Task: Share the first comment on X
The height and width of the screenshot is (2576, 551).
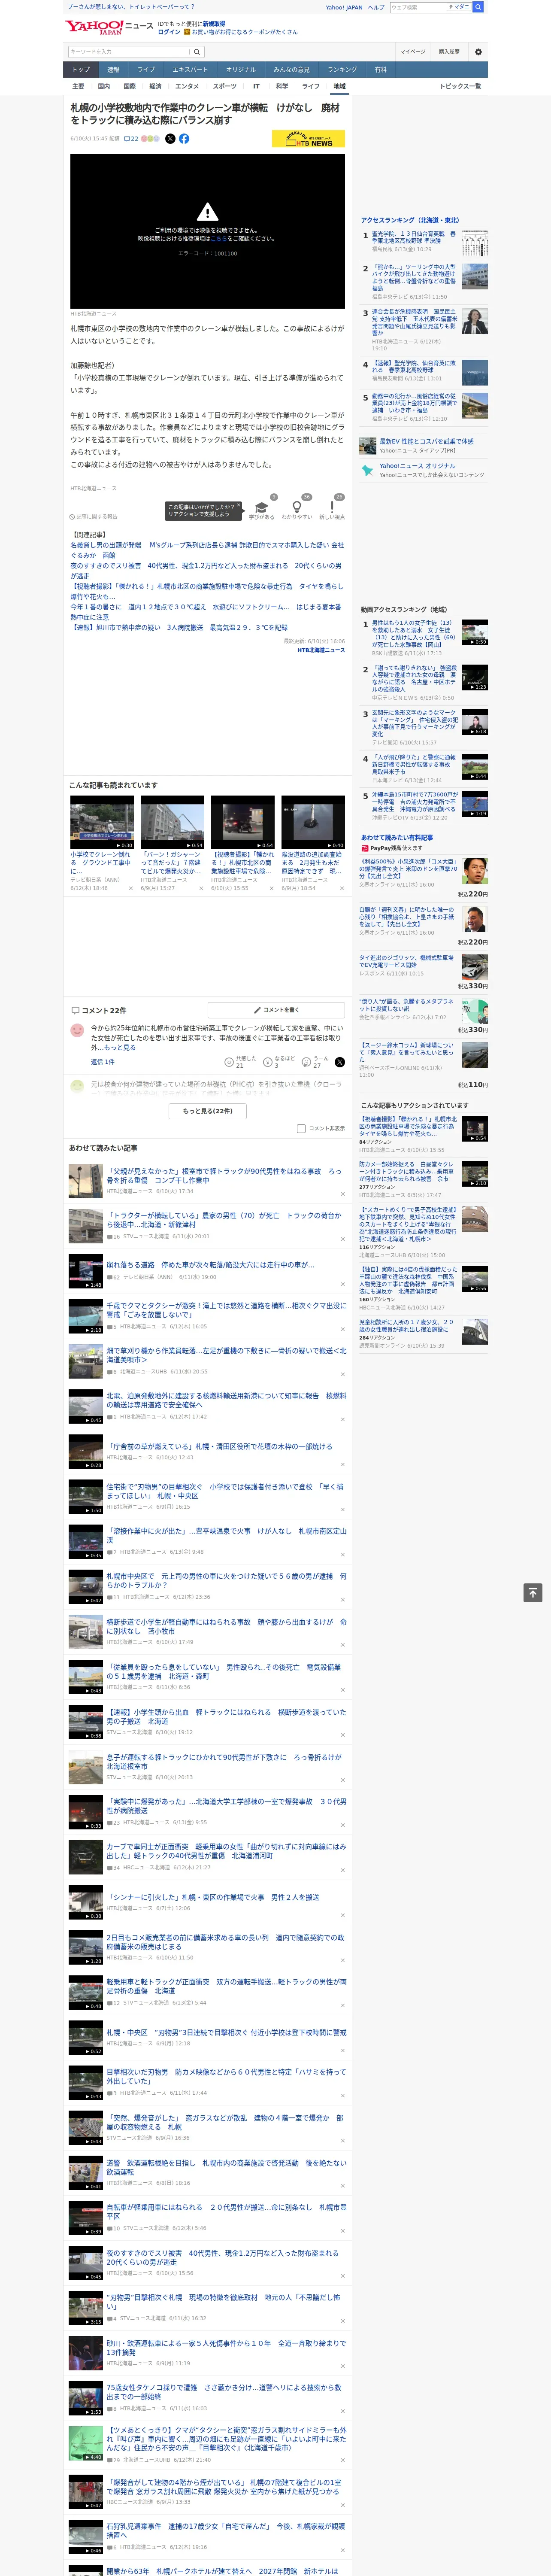Action: pos(340,1062)
